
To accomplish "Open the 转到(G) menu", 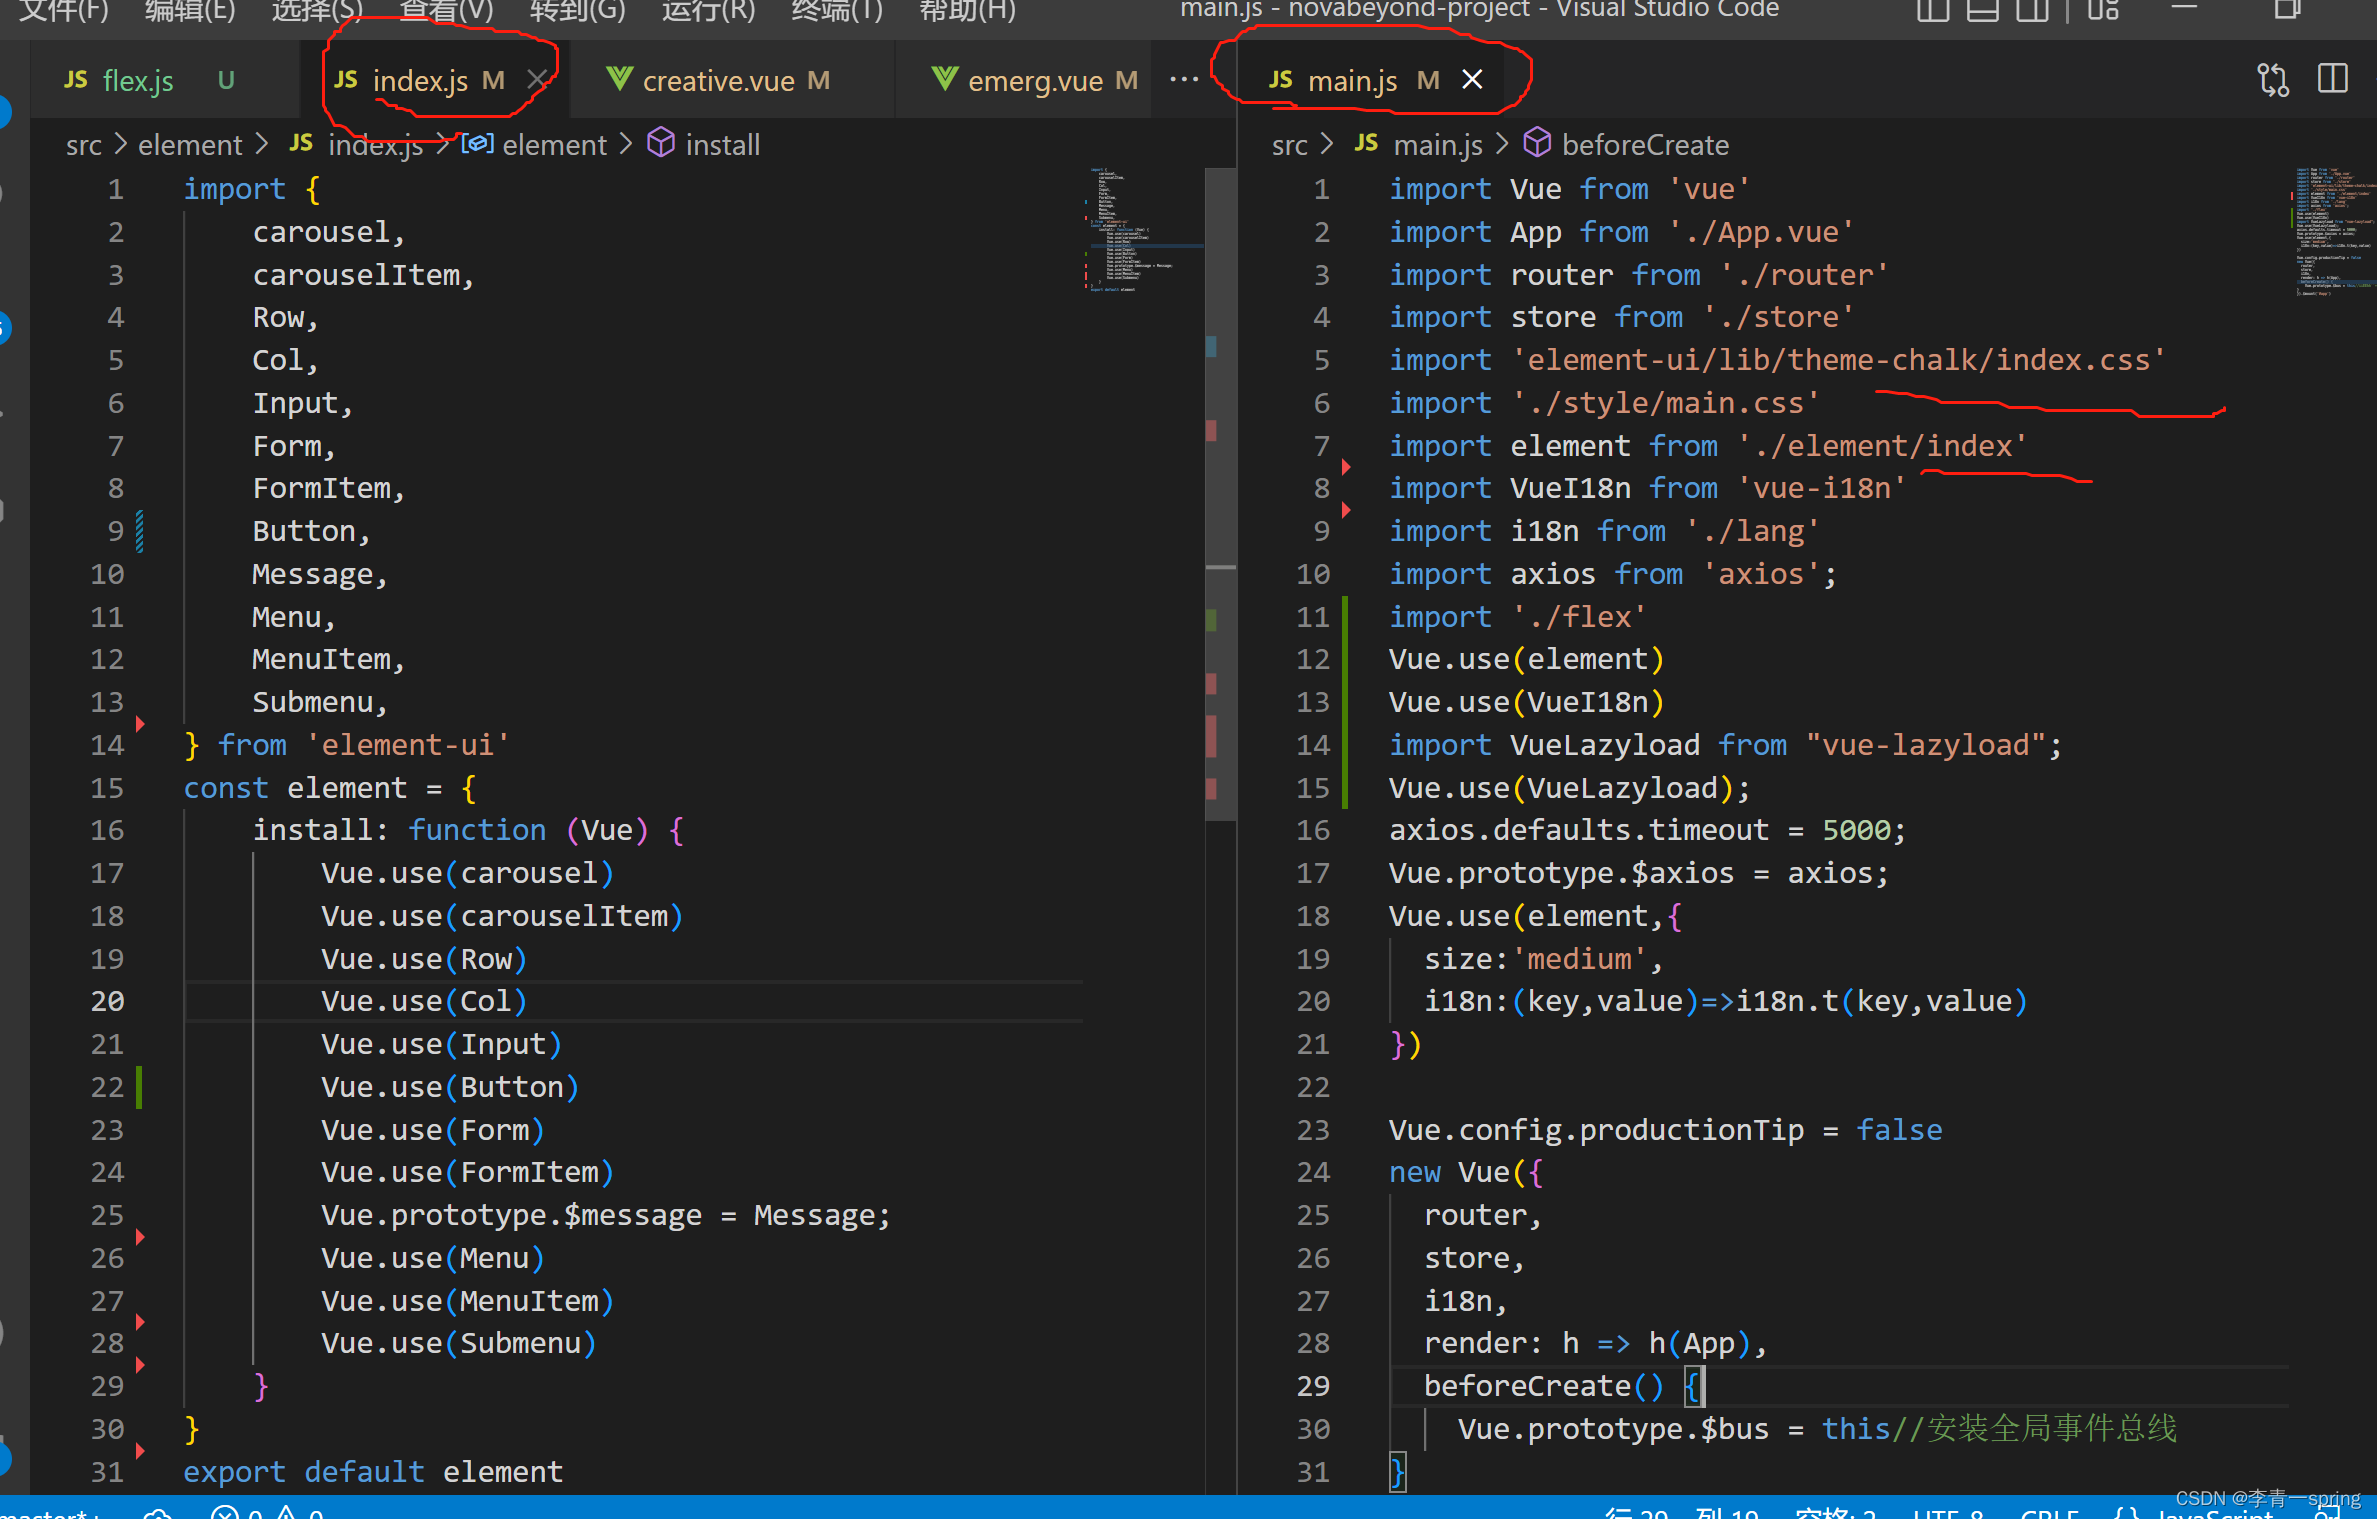I will [x=577, y=10].
